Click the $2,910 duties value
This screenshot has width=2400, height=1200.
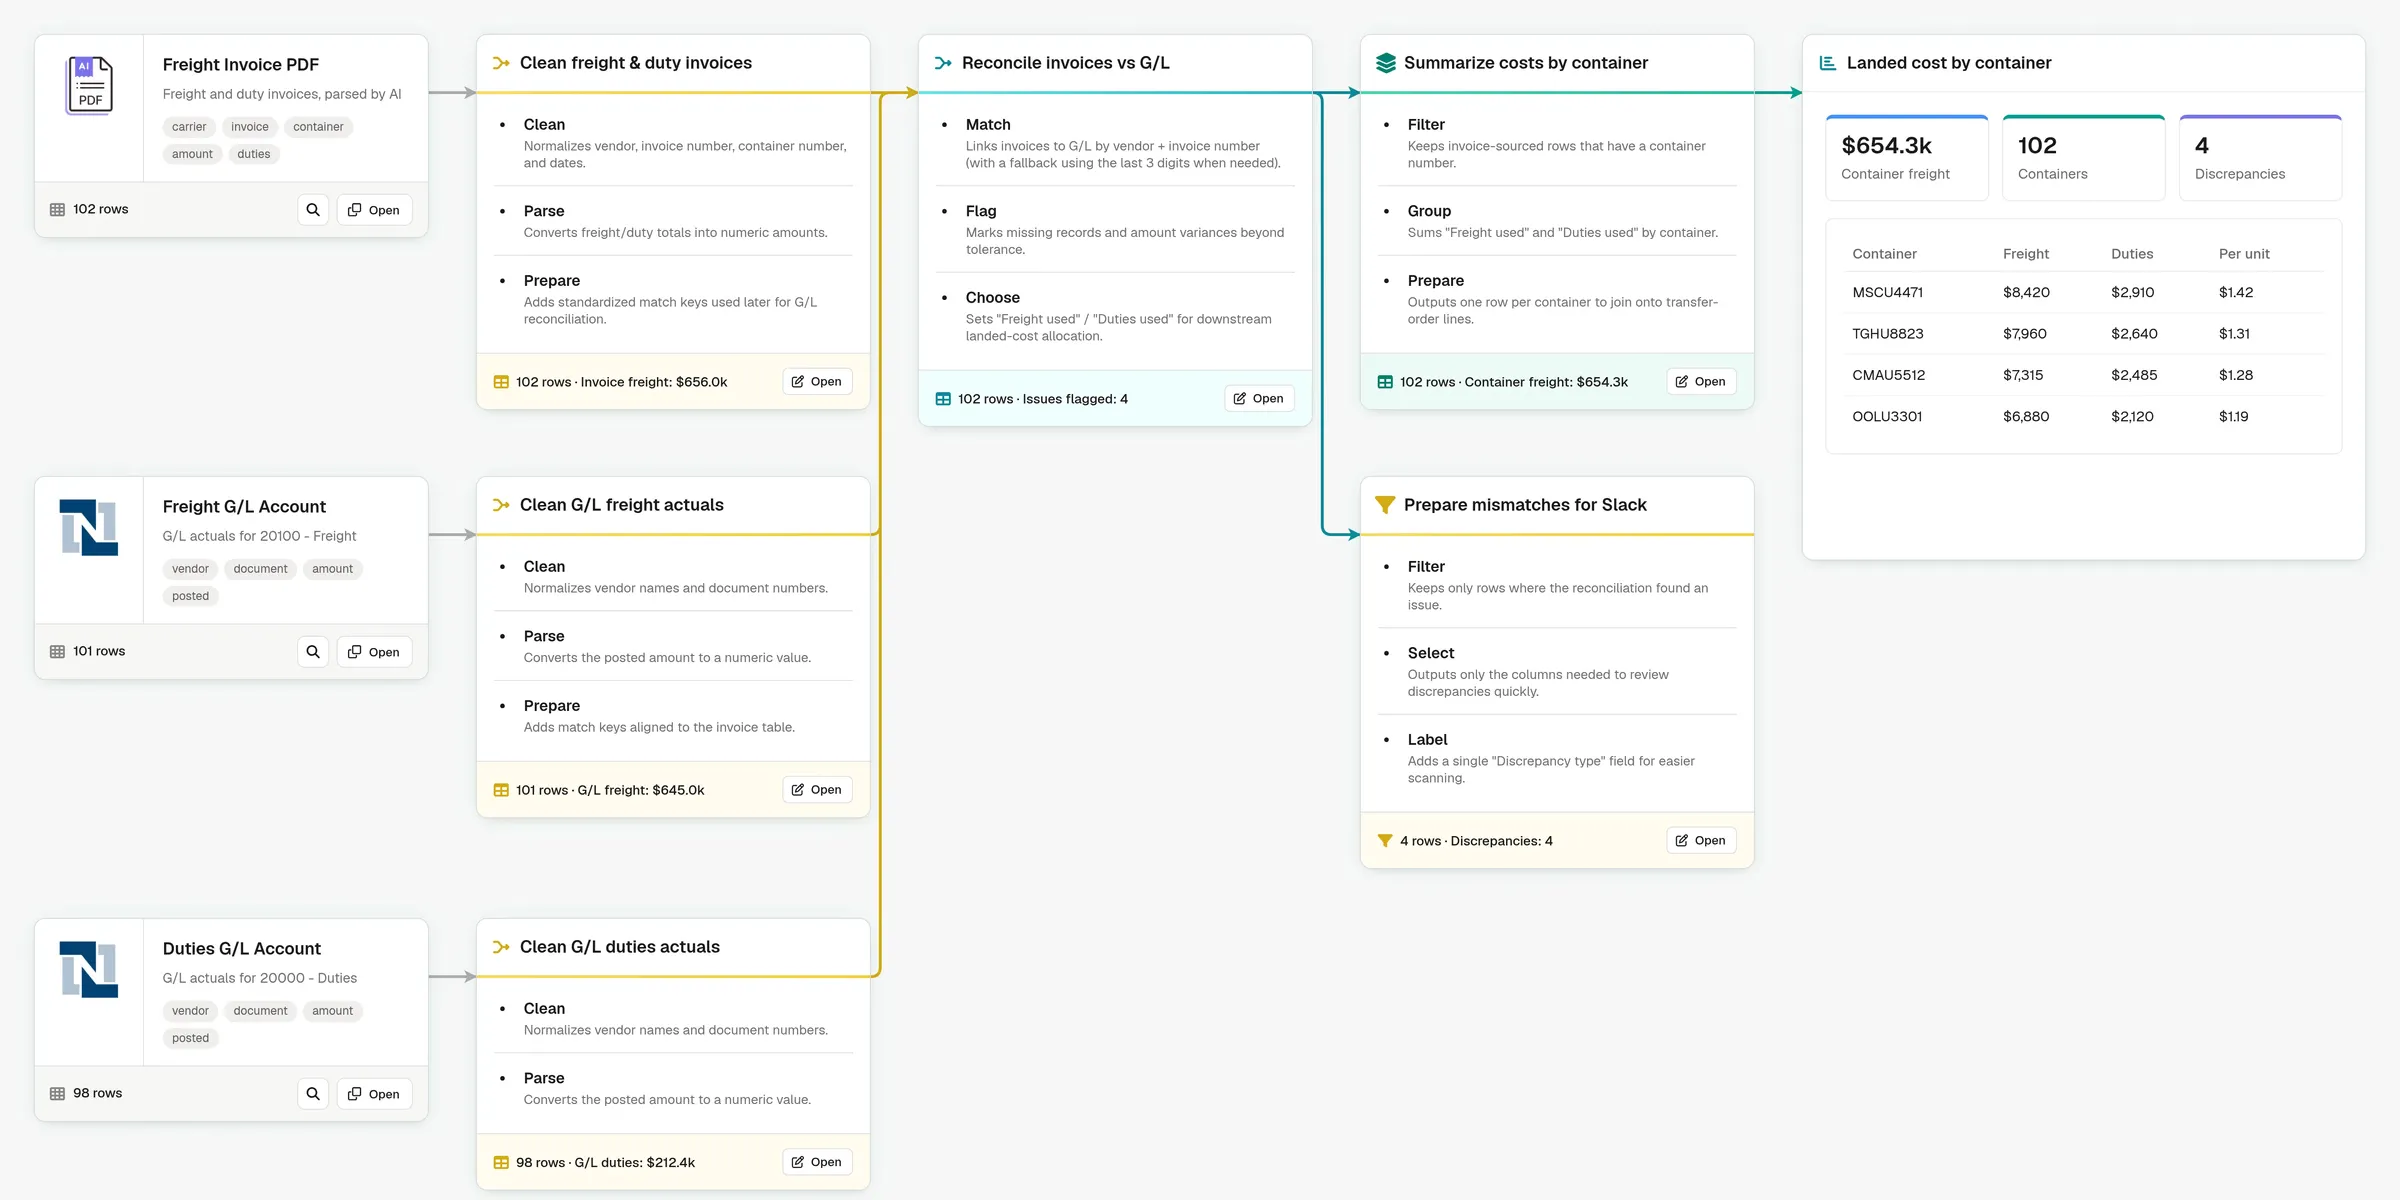click(2132, 293)
